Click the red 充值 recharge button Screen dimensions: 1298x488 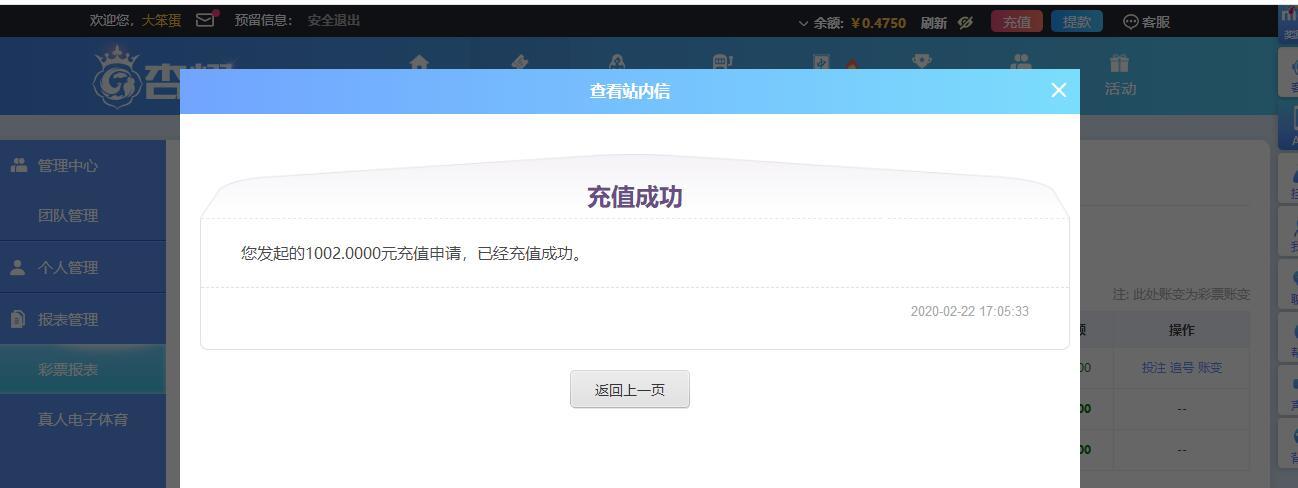(x=1016, y=22)
